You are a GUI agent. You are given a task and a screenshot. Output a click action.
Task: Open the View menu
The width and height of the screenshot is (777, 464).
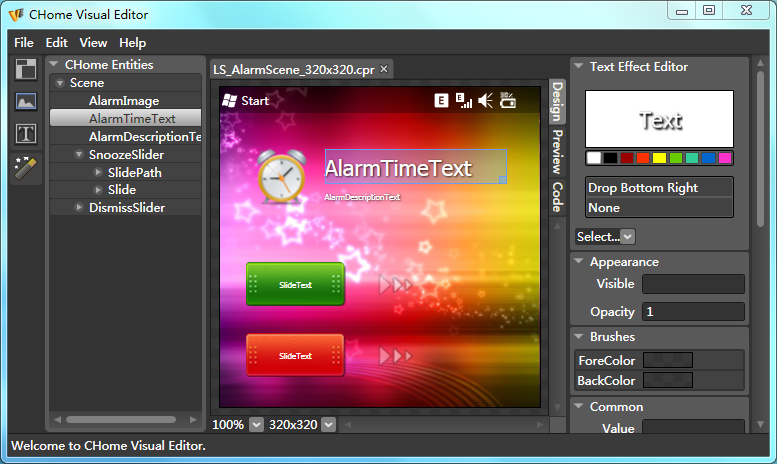click(x=93, y=43)
